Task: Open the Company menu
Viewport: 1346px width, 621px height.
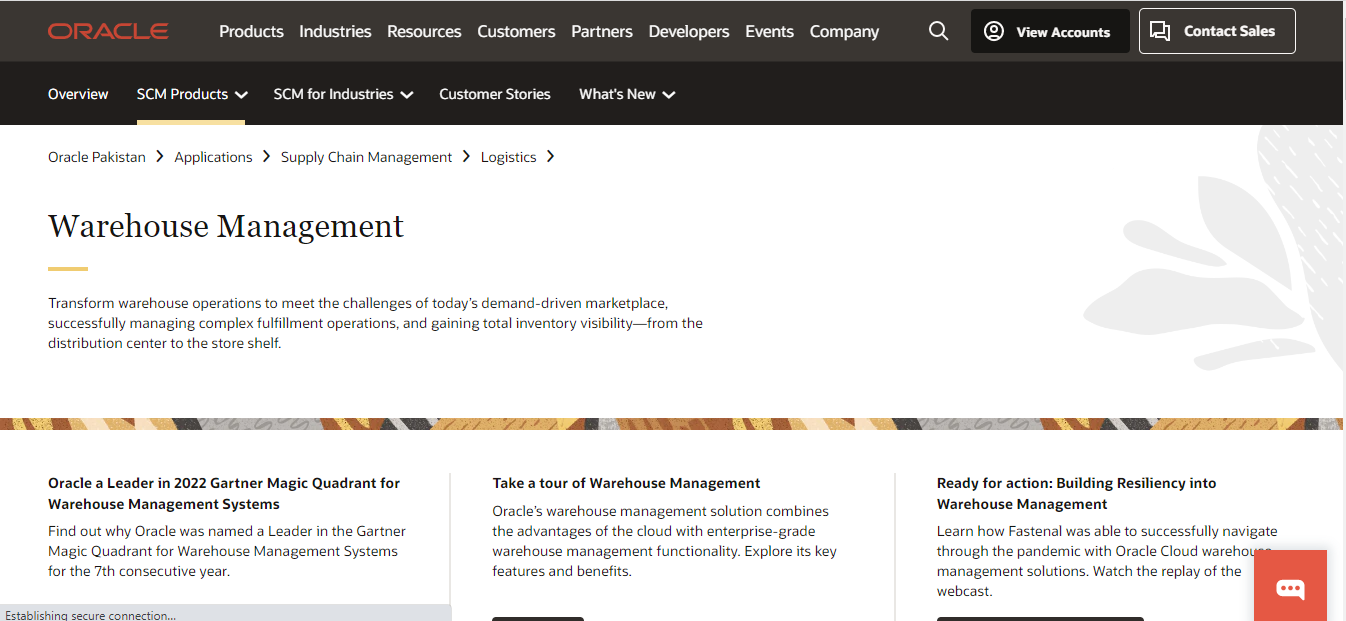Action: [x=844, y=31]
